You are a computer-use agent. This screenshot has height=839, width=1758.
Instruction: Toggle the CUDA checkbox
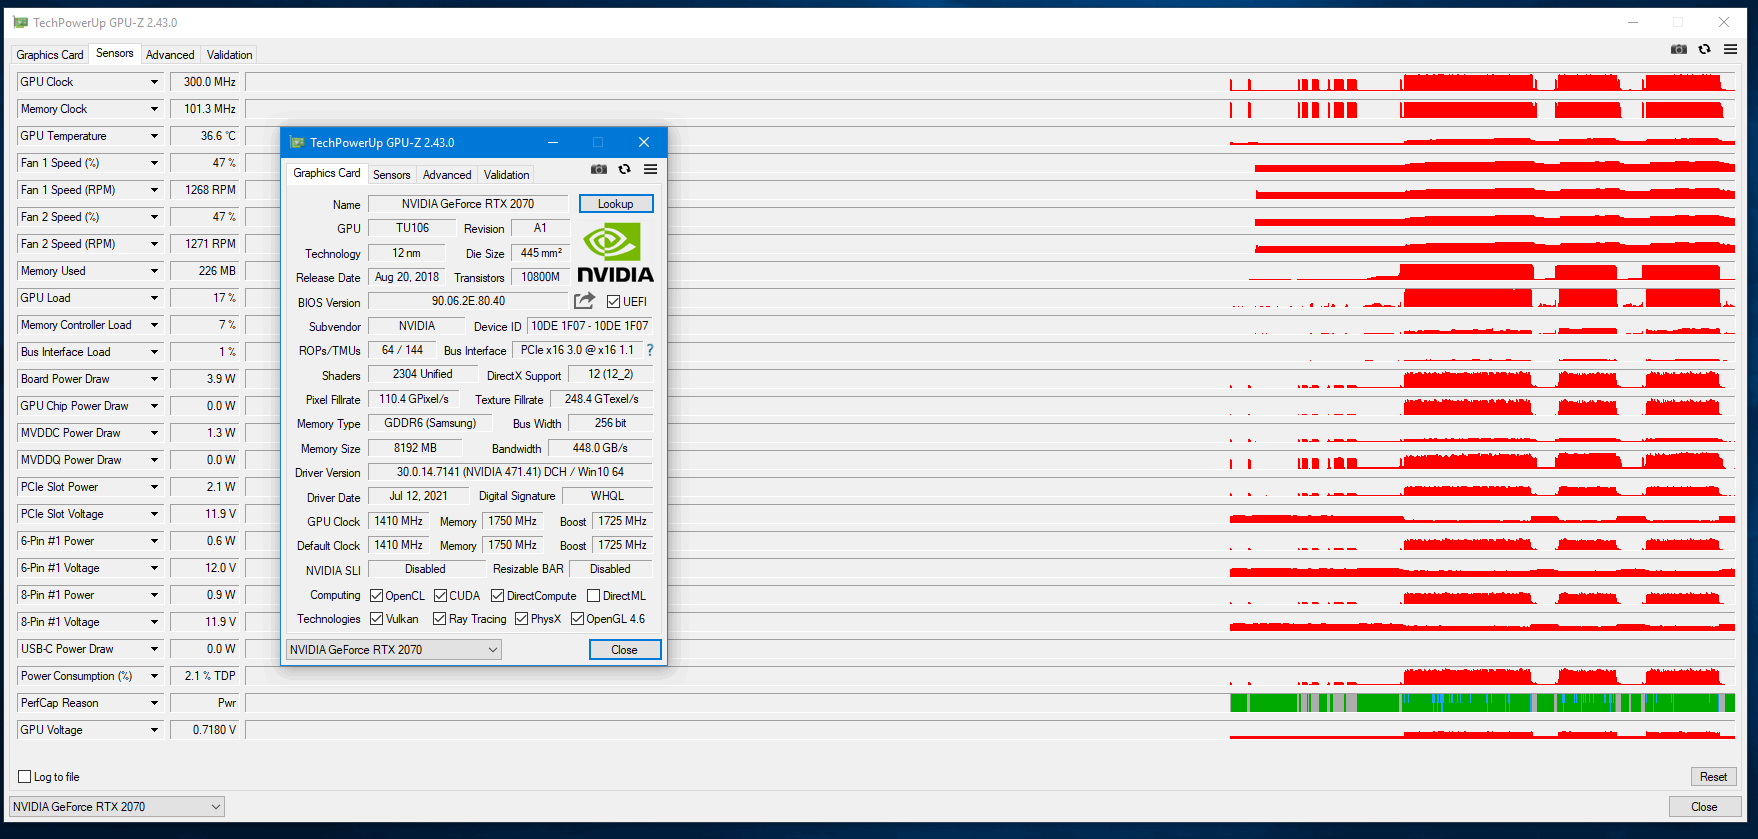pyautogui.click(x=440, y=595)
